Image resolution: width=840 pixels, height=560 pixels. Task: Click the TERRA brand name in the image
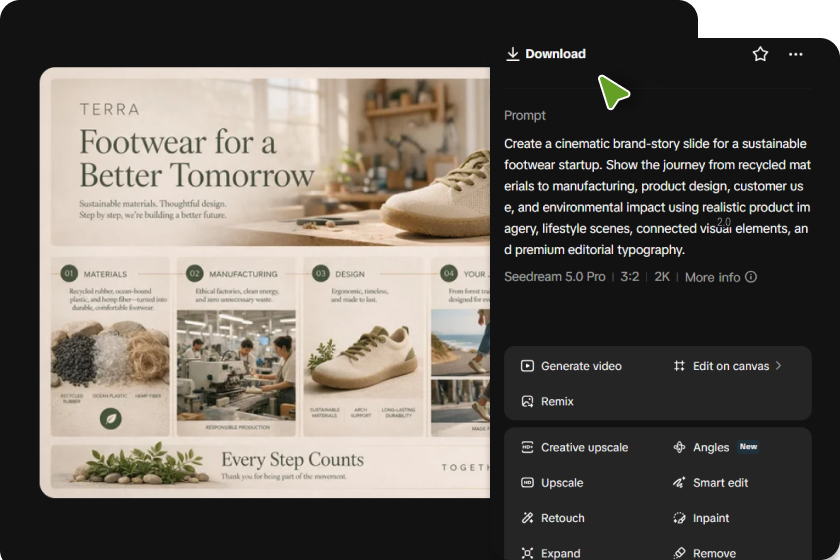(110, 110)
